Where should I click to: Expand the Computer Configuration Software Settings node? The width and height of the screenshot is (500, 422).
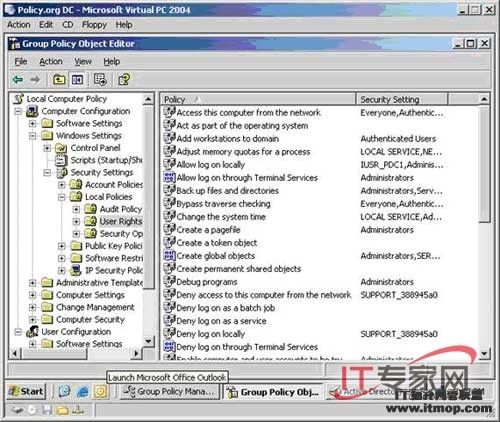[33, 124]
